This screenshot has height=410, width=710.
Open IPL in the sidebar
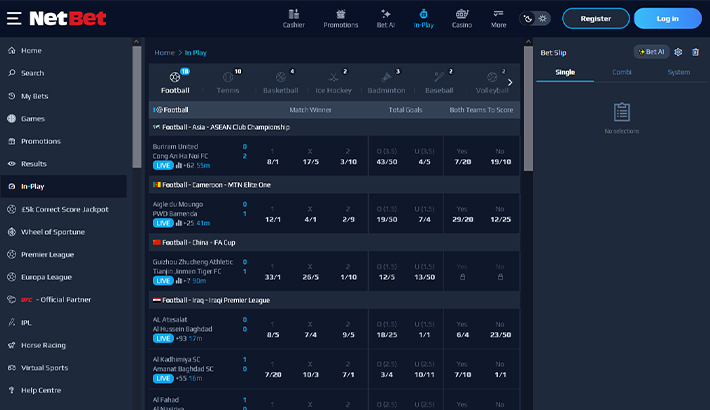[64, 323]
